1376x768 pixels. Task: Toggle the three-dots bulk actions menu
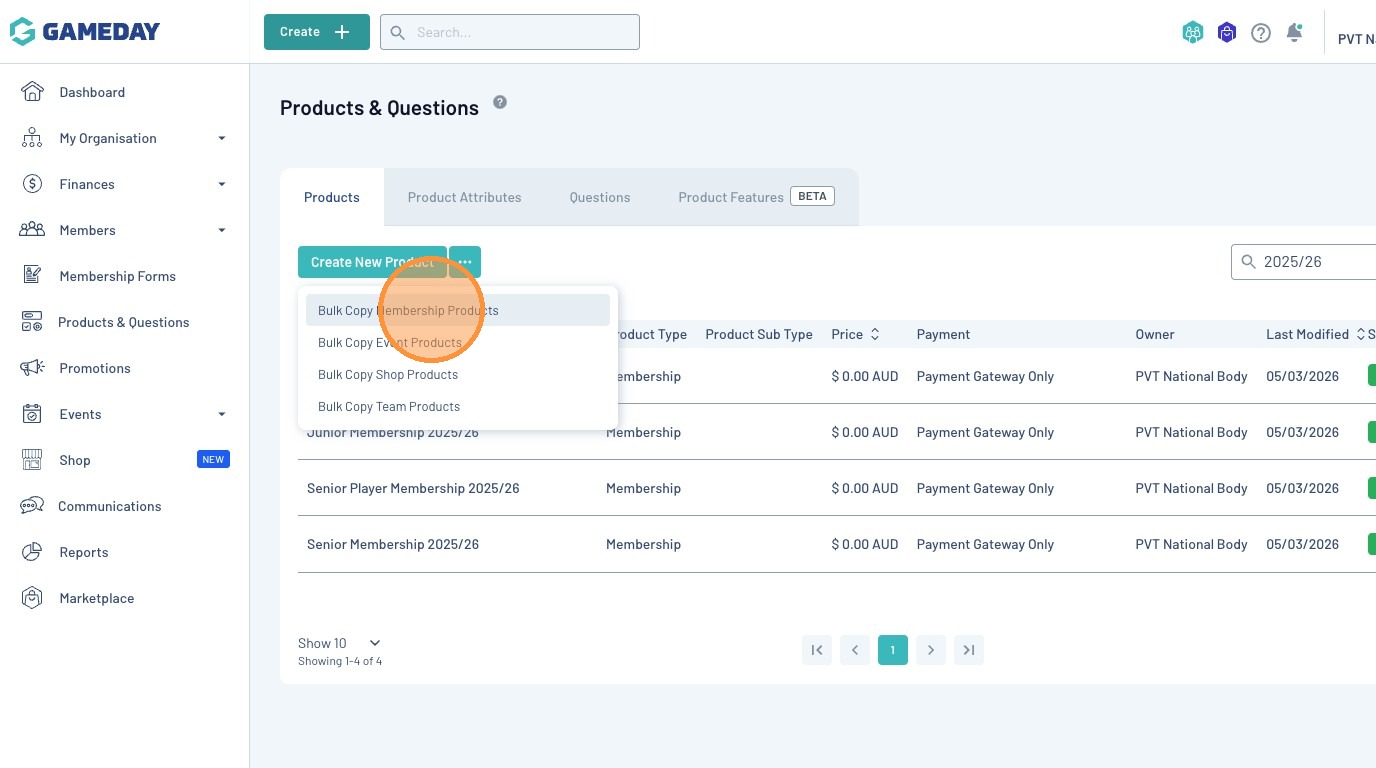tap(465, 262)
